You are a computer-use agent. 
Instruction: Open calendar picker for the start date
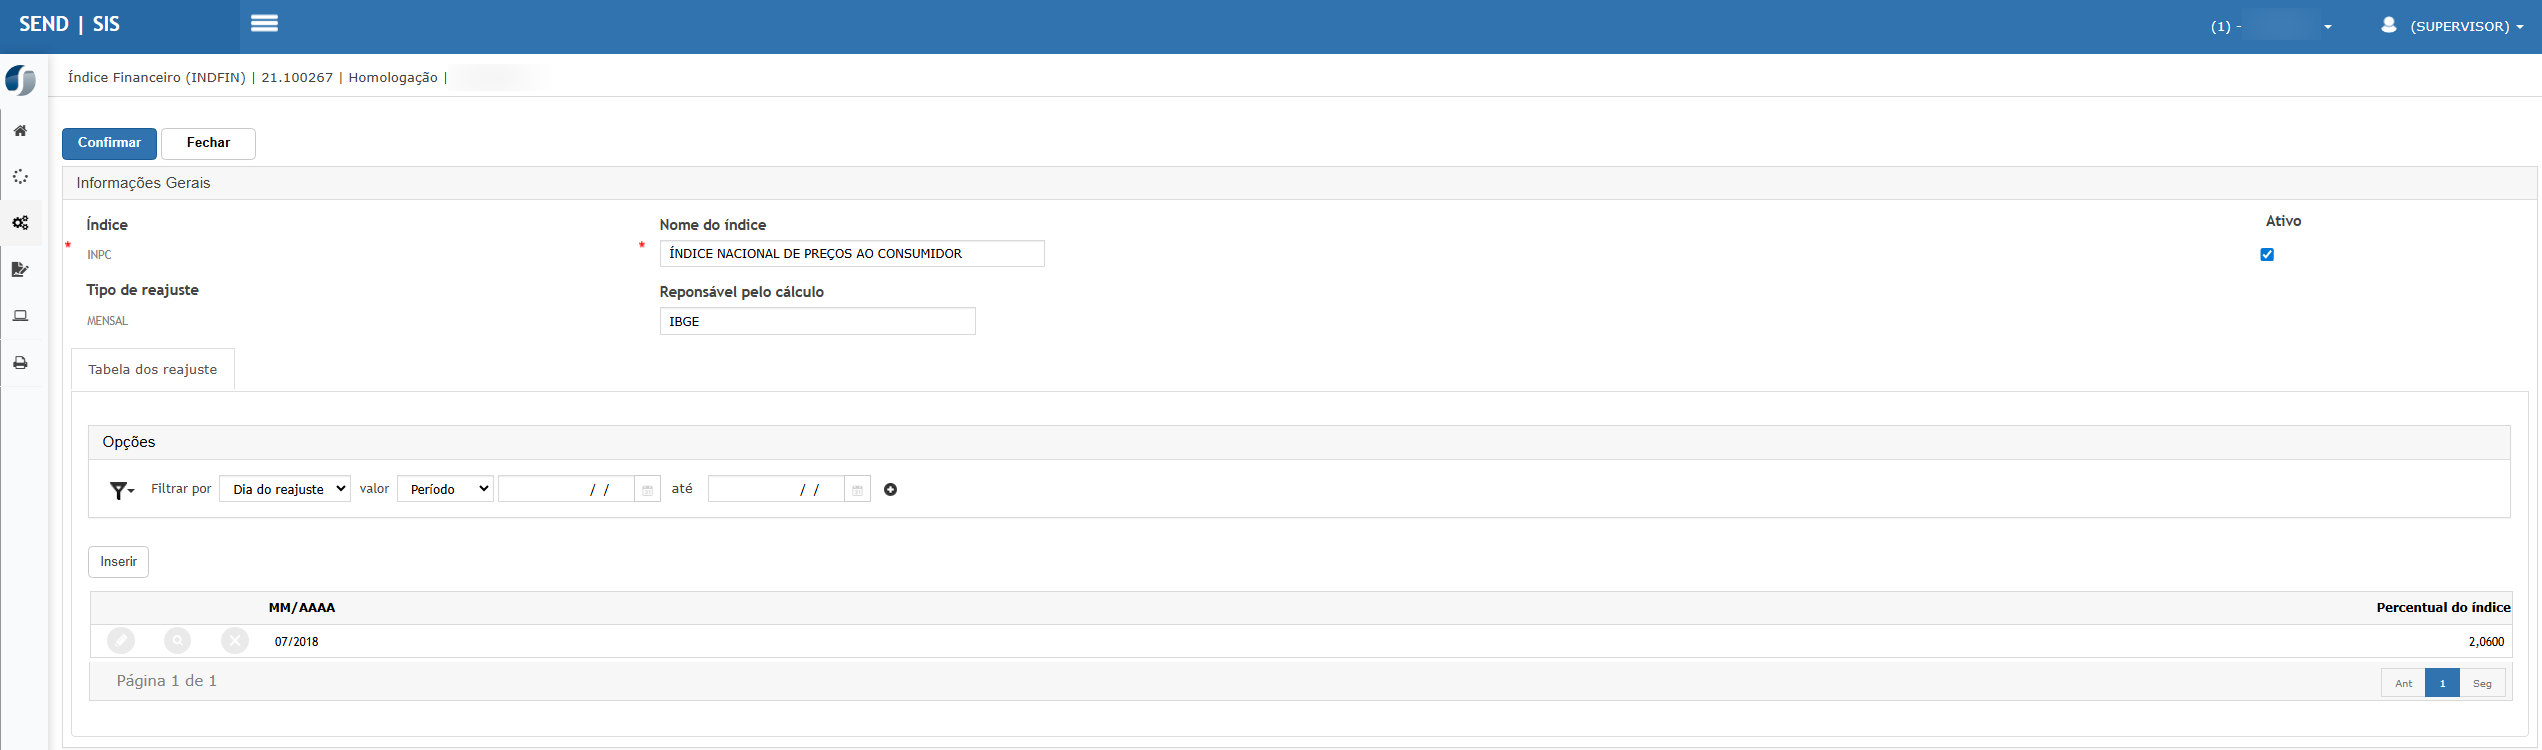(647, 489)
